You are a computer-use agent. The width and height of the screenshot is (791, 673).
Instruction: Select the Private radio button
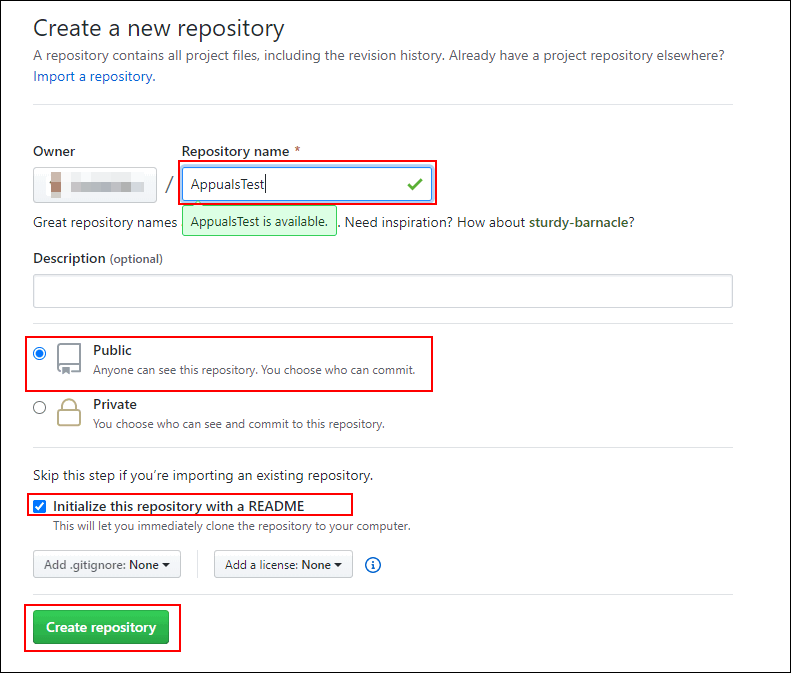point(39,407)
